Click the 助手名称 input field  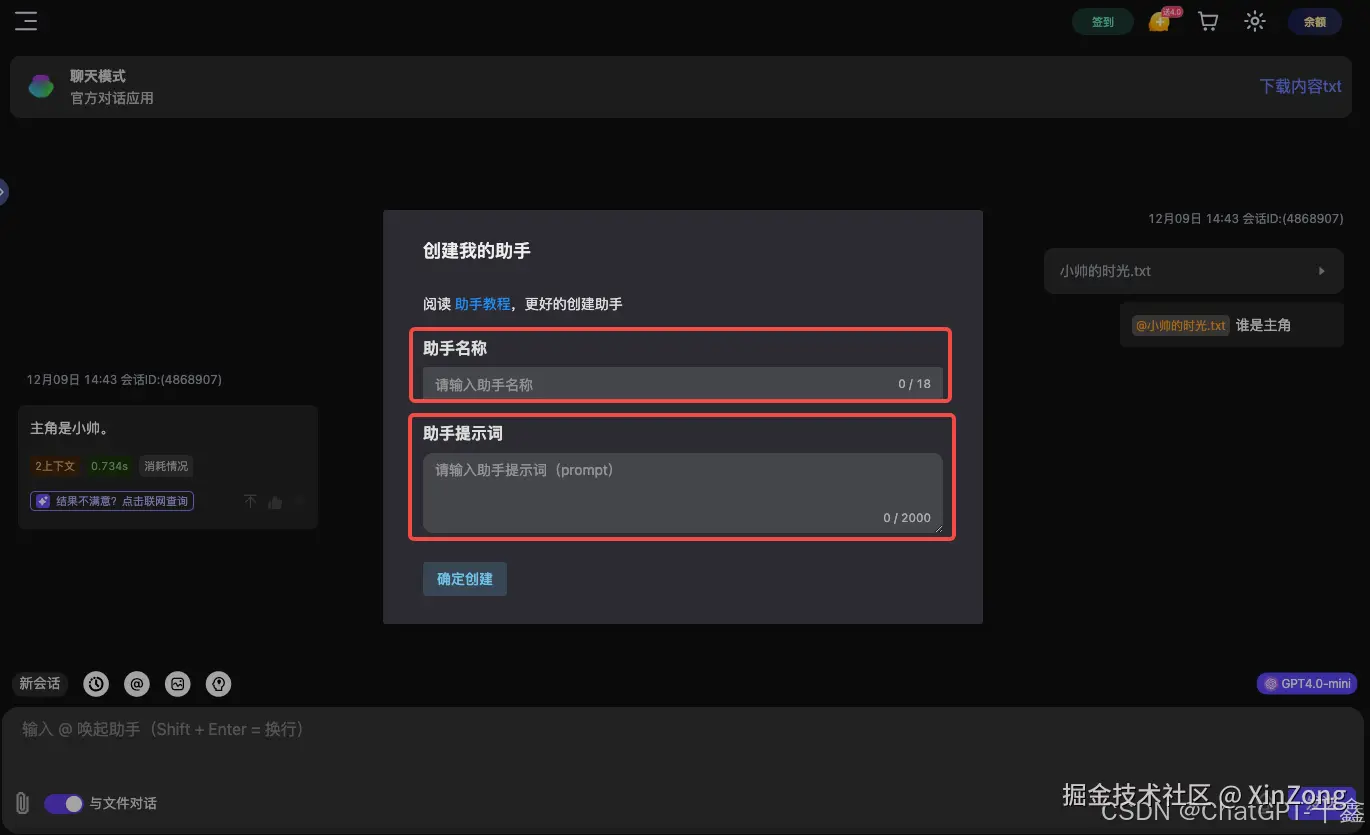[681, 383]
